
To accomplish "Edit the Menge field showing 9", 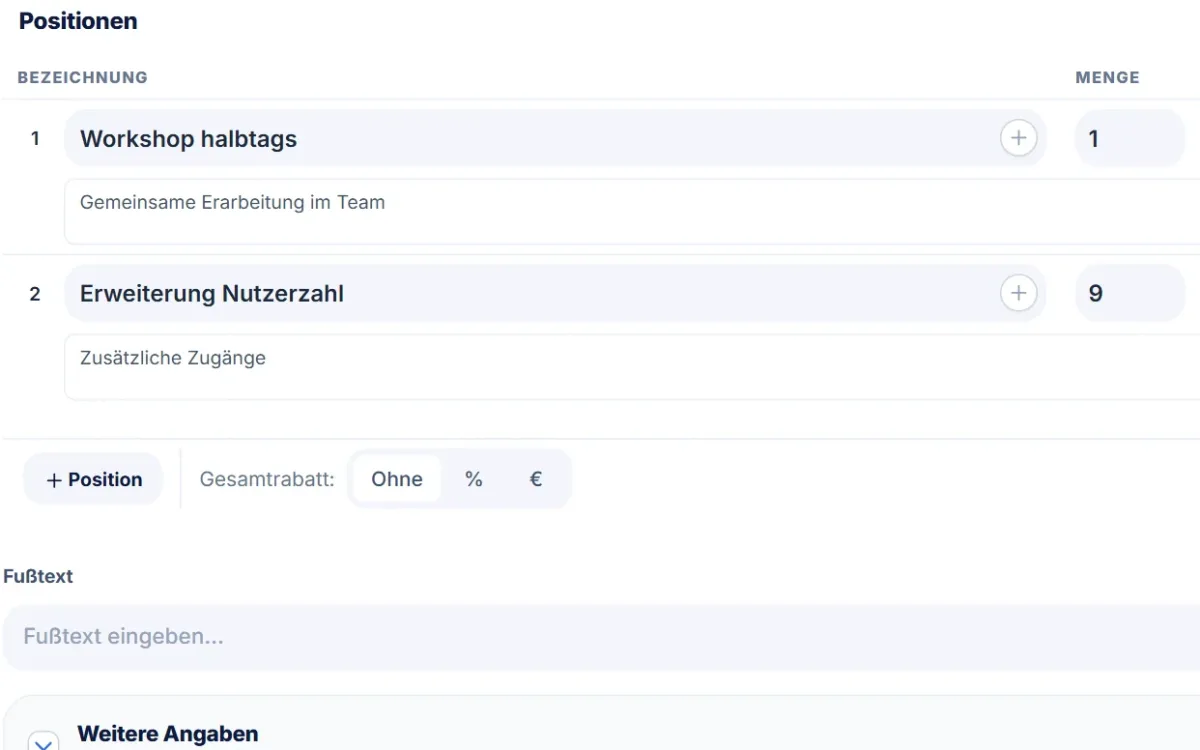I will [1130, 293].
